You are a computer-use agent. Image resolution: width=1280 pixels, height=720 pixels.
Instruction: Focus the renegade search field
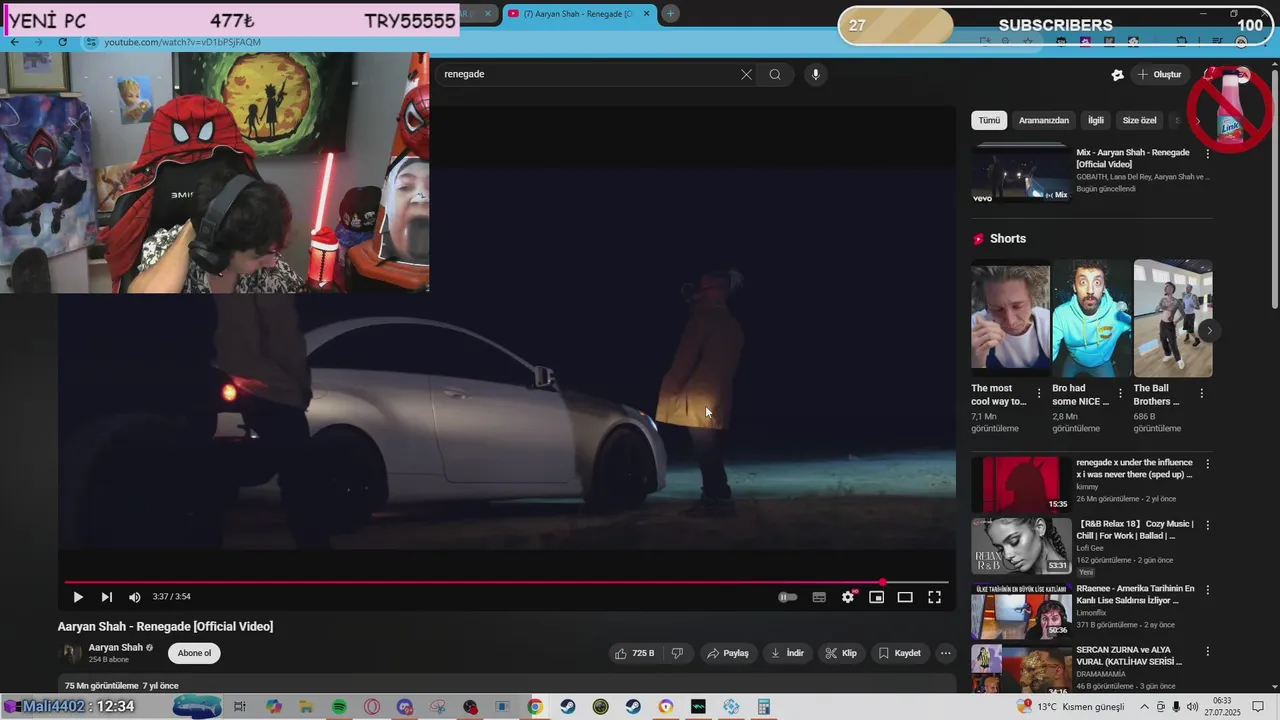click(588, 74)
